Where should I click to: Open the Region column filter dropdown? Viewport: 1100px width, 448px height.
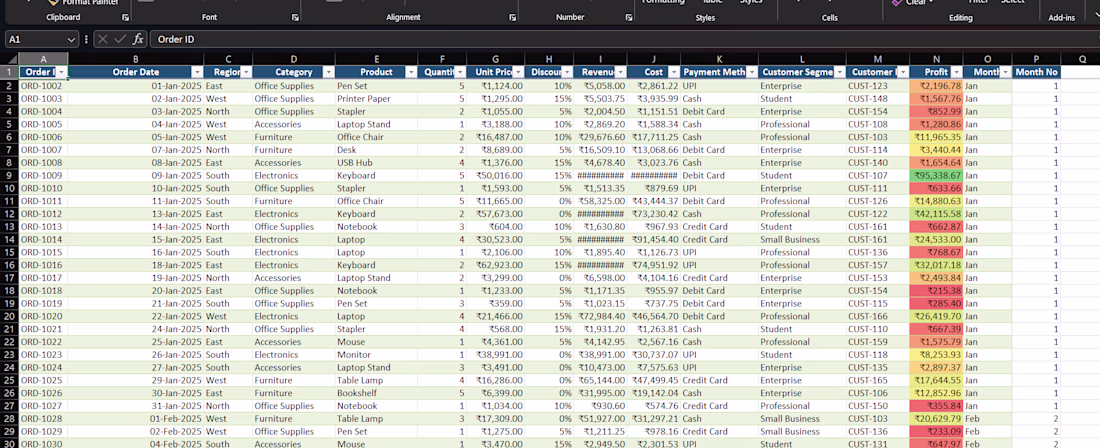(x=246, y=72)
